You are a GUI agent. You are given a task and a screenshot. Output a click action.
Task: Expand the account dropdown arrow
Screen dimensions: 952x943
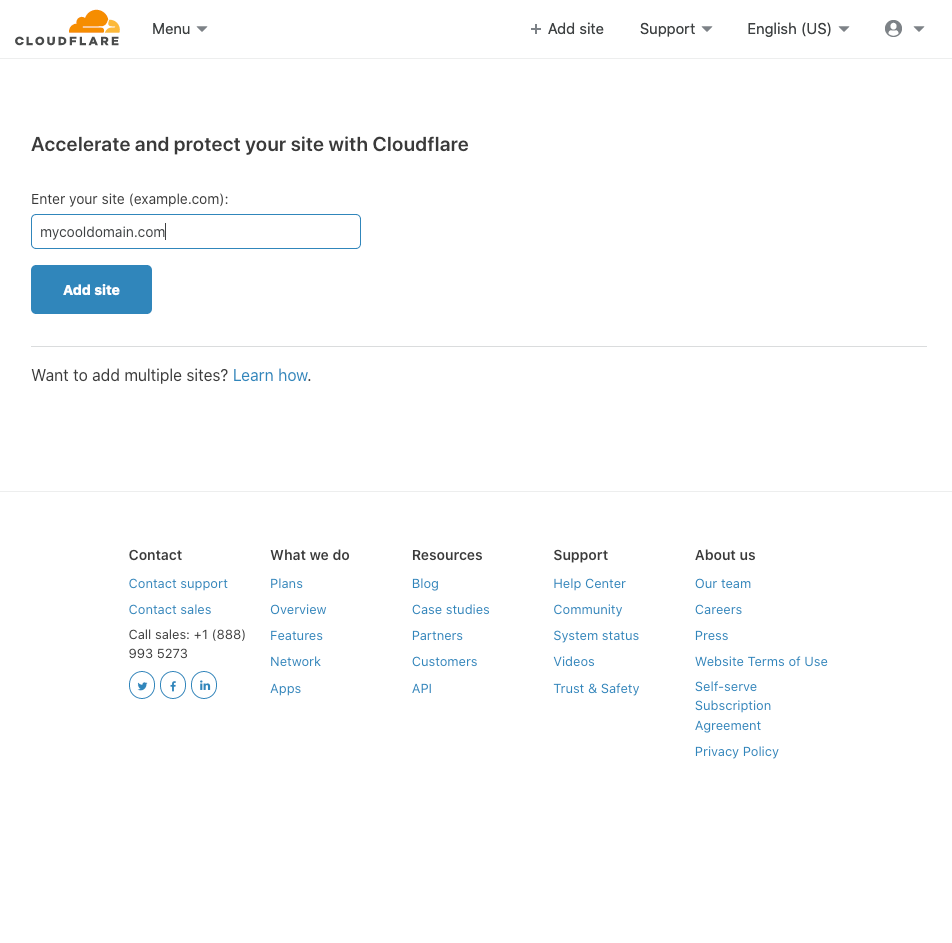point(919,29)
